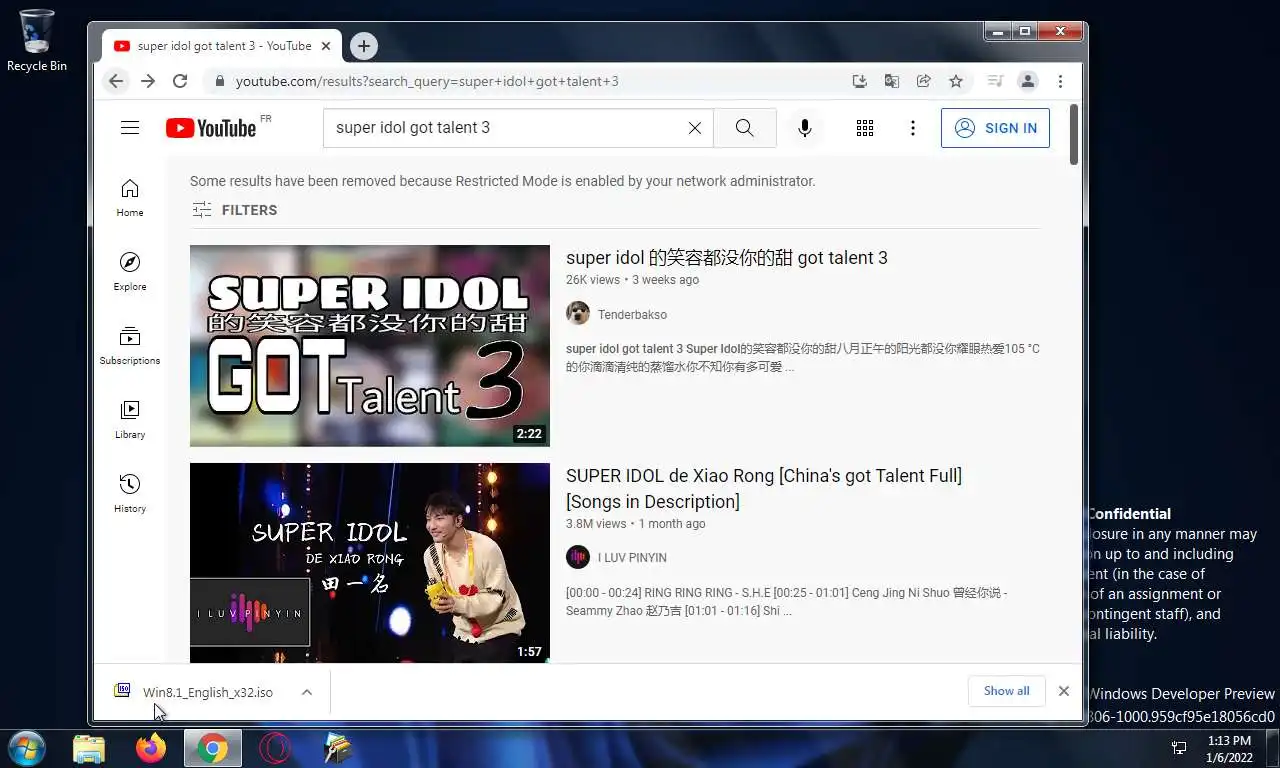Click the '26K views' text
Image resolution: width=1280 pixels, height=768 pixels.
[593, 280]
